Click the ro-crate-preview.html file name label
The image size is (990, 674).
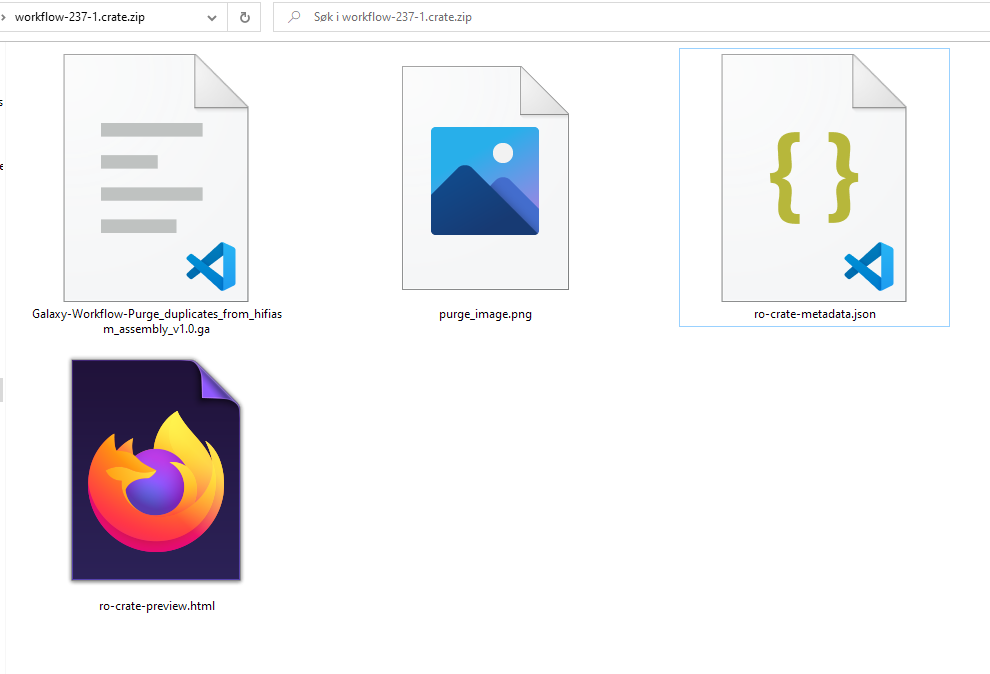[x=157, y=606]
